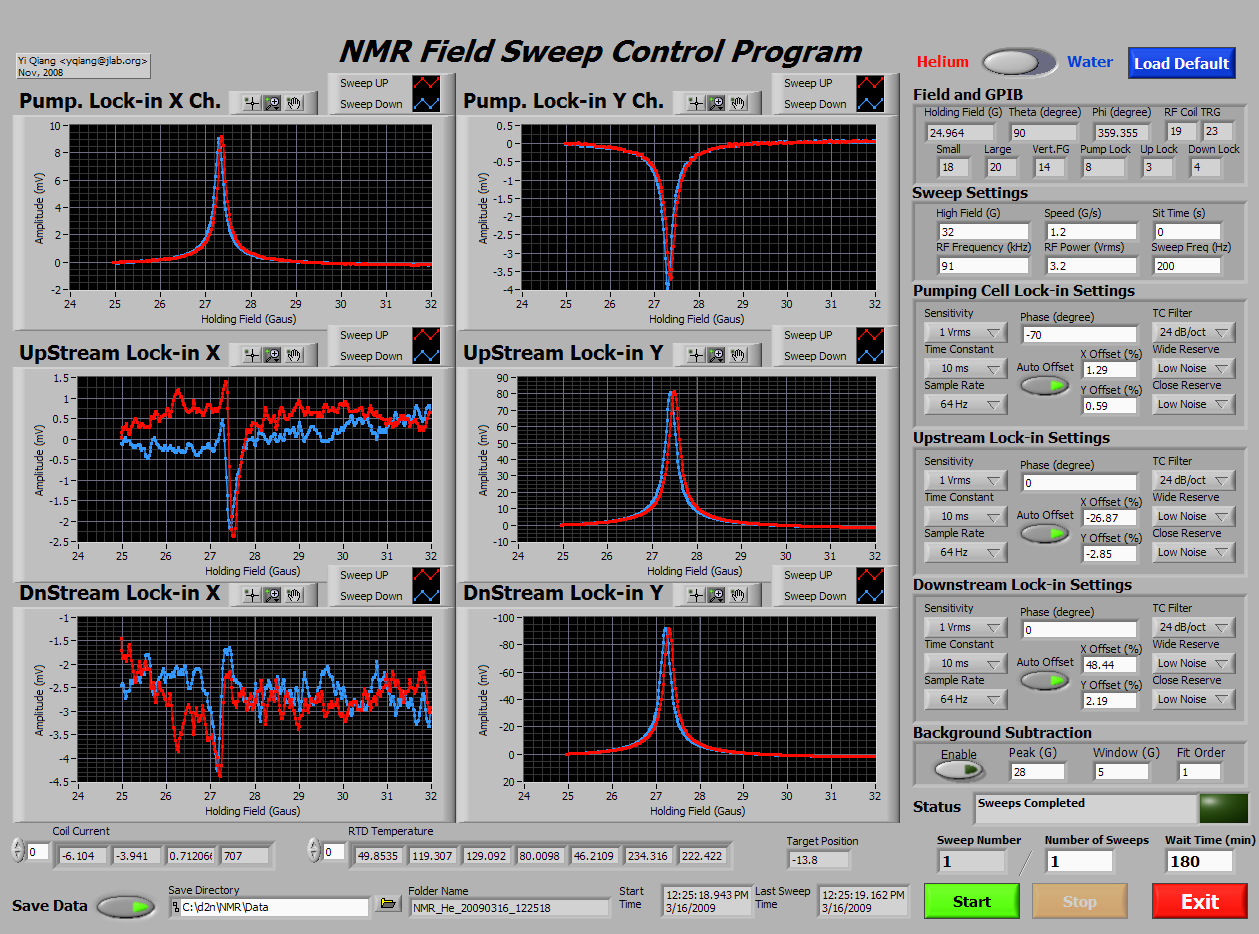Click the High Field (G) input field
The width and height of the screenshot is (1259, 934).
983,231
